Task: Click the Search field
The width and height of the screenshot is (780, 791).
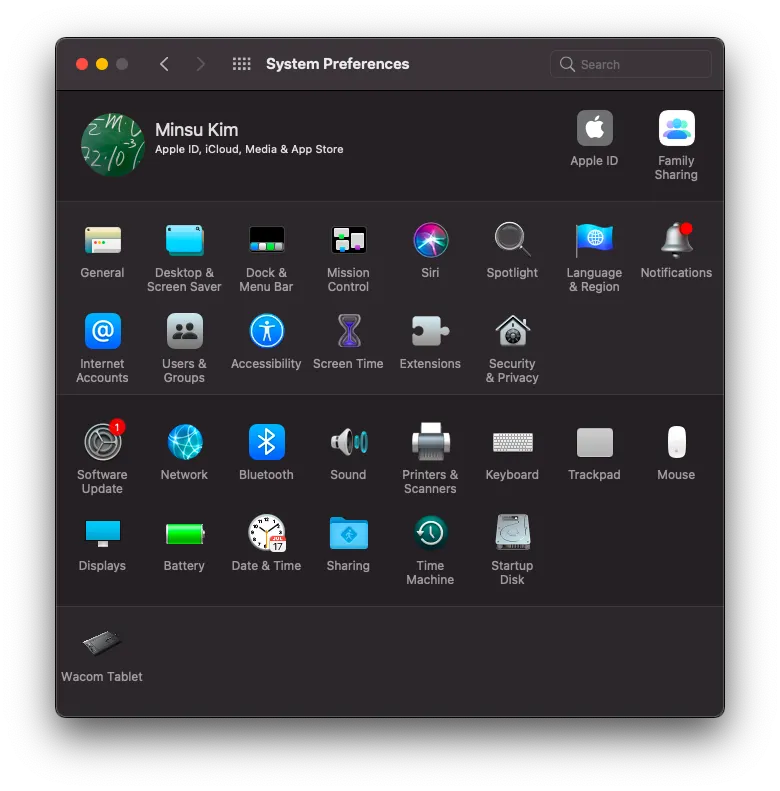Action: pyautogui.click(x=630, y=64)
